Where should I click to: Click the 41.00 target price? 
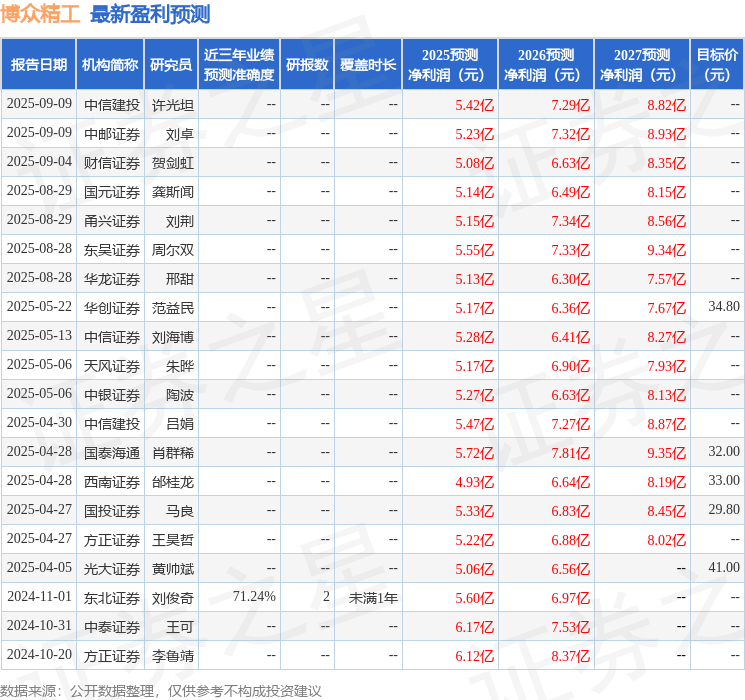click(x=724, y=567)
